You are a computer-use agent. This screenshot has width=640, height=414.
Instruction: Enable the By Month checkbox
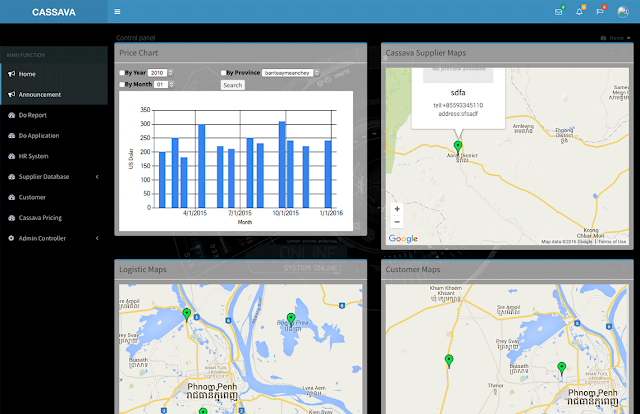(122, 85)
